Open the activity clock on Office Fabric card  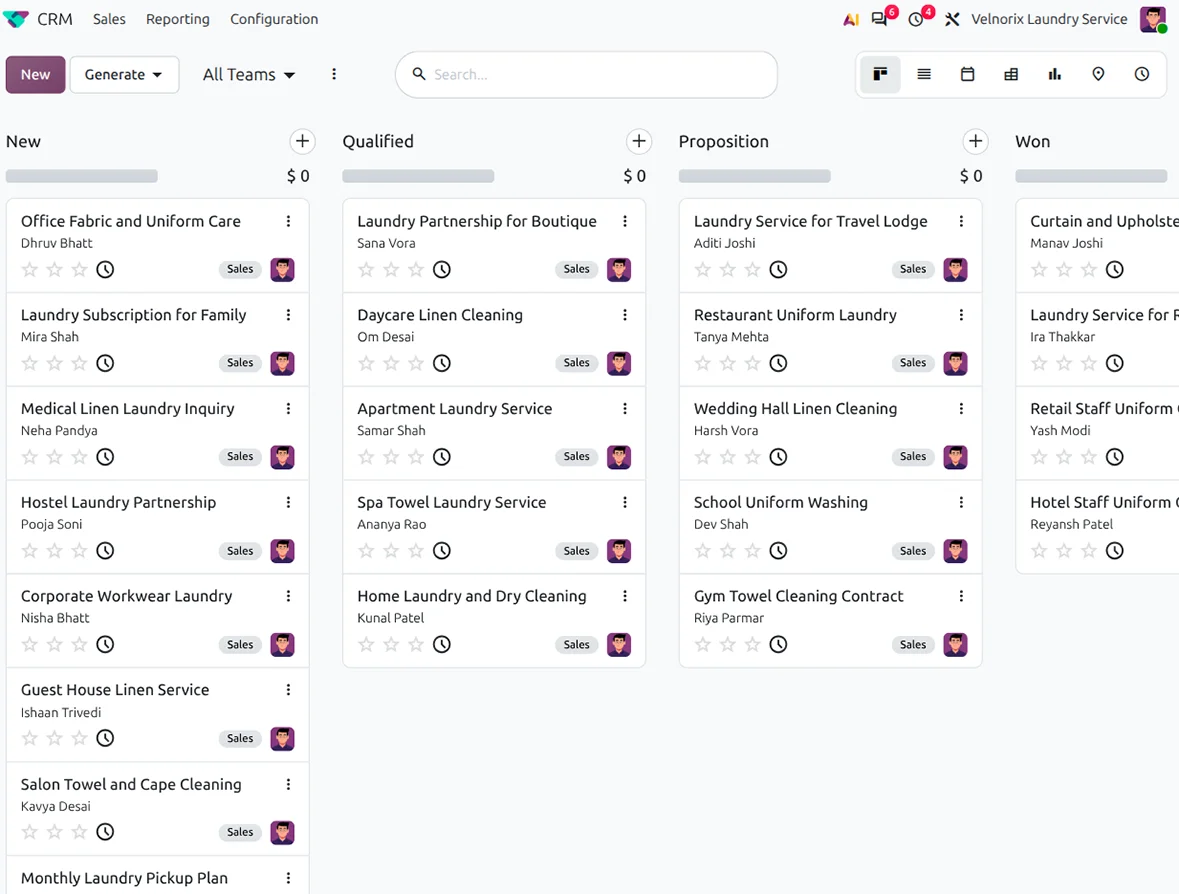[x=105, y=269]
